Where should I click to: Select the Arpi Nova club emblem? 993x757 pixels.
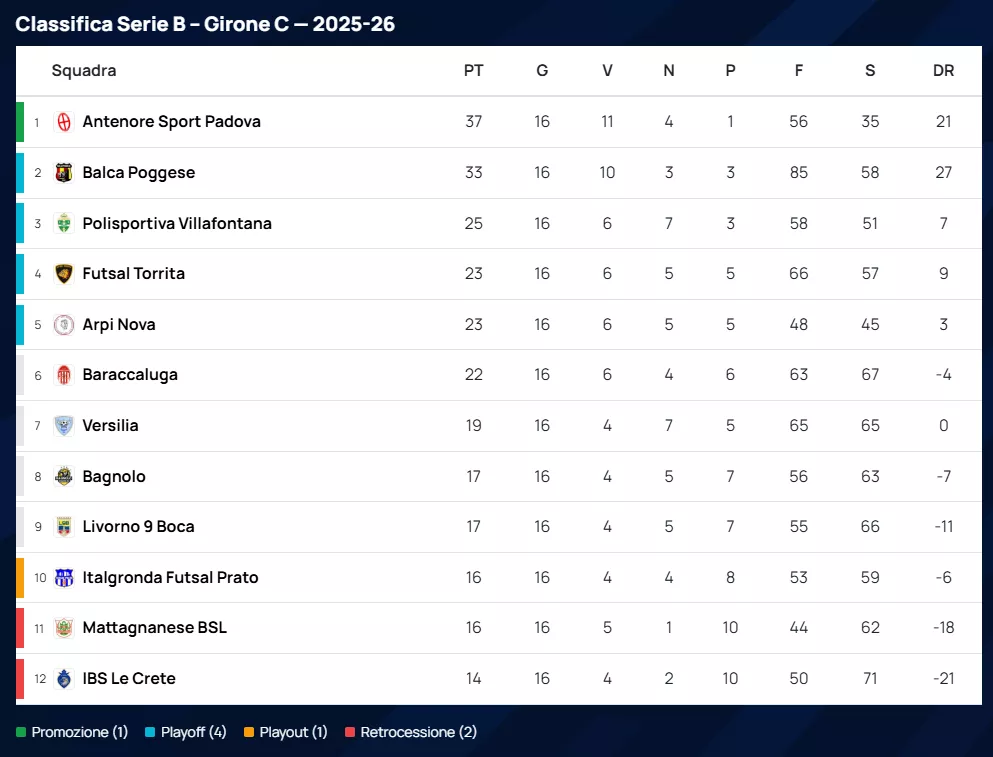click(64, 325)
